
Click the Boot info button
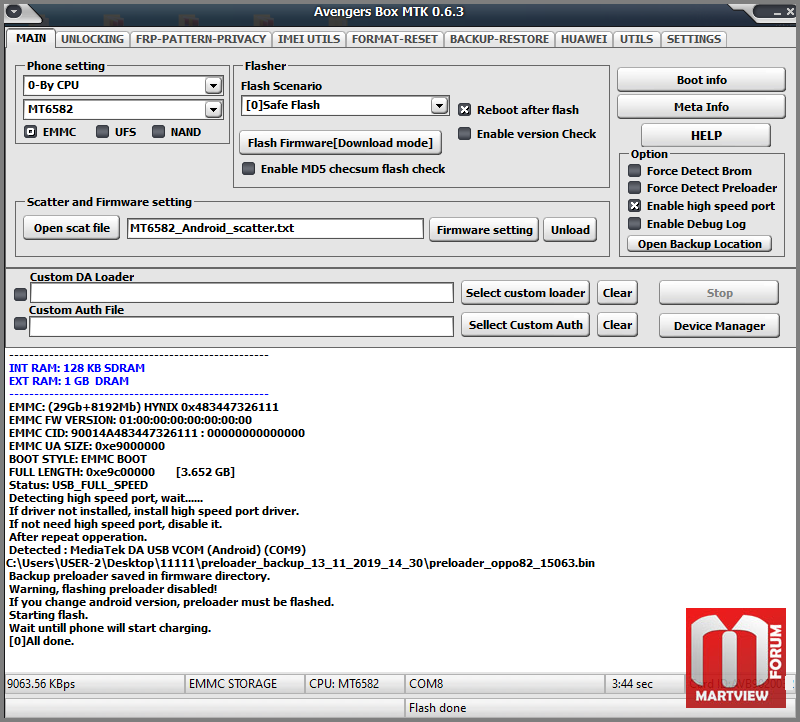coord(701,80)
